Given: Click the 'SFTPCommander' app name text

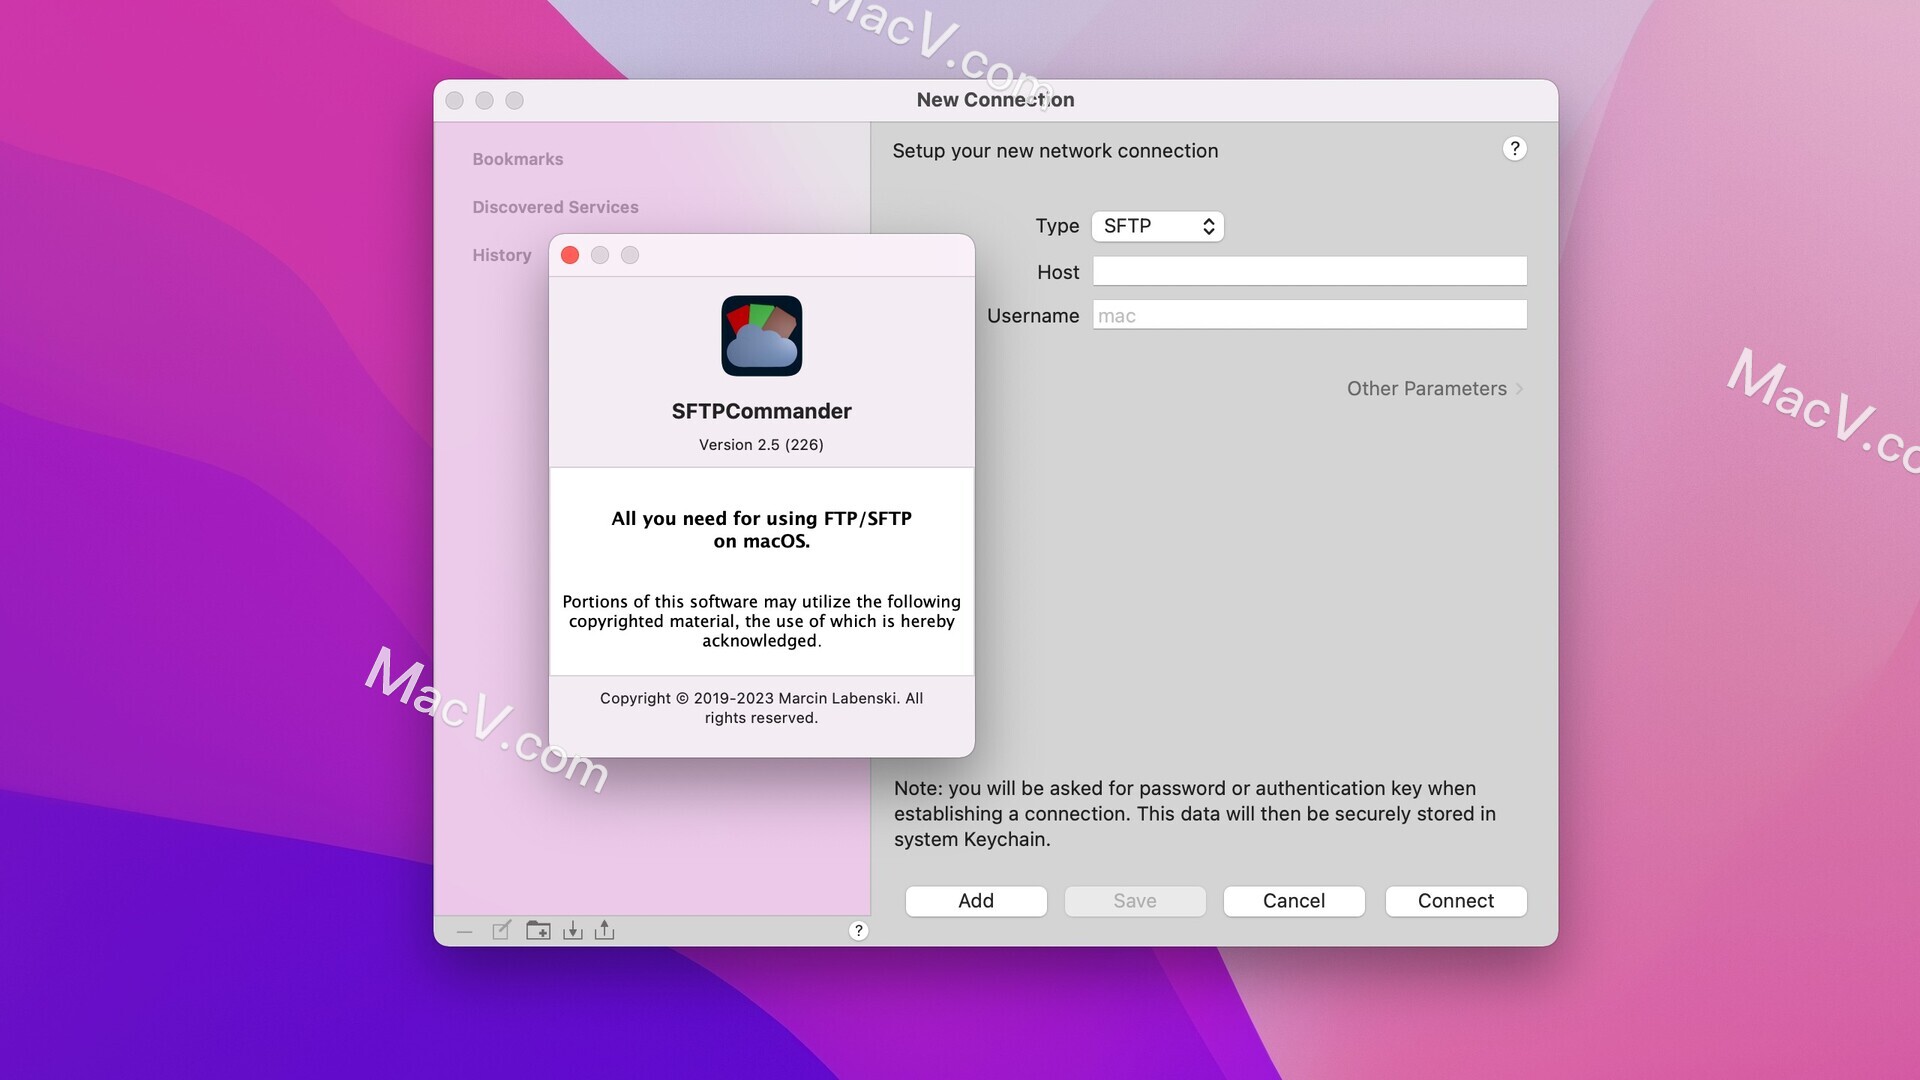Looking at the screenshot, I should pyautogui.click(x=762, y=411).
